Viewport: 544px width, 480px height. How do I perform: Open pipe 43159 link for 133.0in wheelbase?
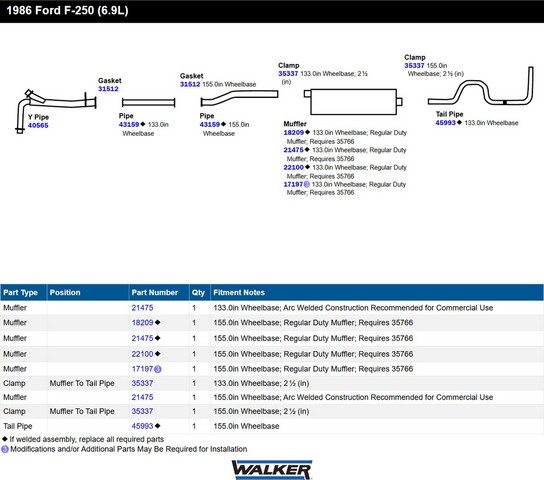(129, 125)
